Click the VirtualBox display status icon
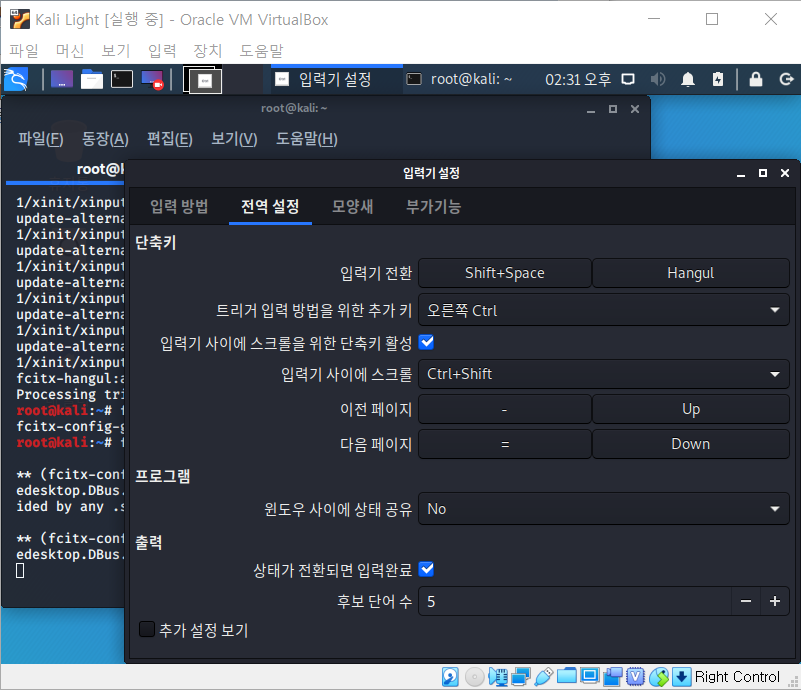Viewport: 801px width, 690px height. (590, 677)
